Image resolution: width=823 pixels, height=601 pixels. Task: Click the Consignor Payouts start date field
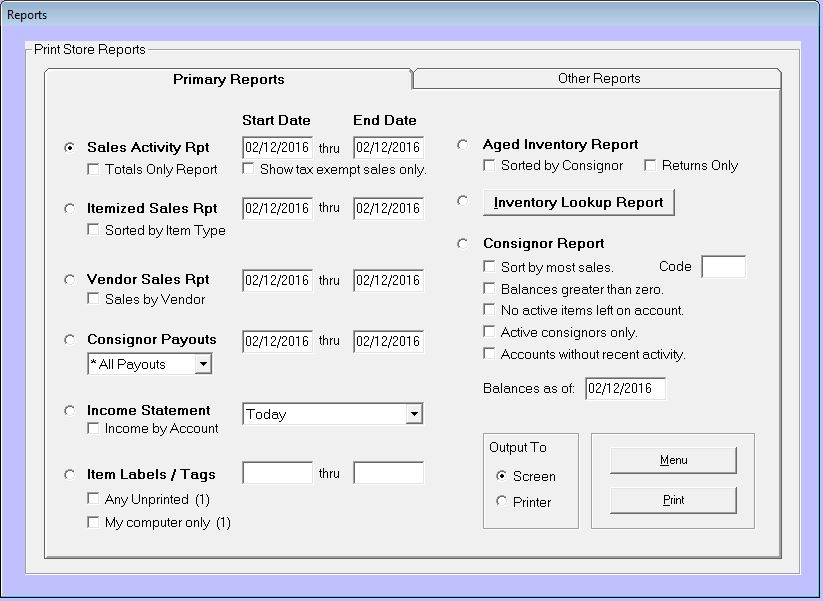(x=278, y=341)
